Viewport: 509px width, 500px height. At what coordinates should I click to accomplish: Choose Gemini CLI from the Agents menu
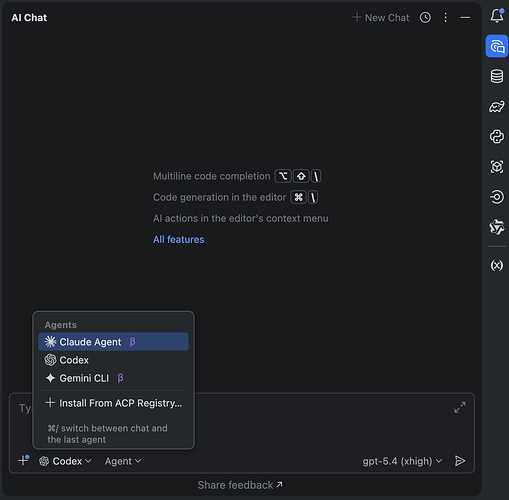click(x=113, y=378)
